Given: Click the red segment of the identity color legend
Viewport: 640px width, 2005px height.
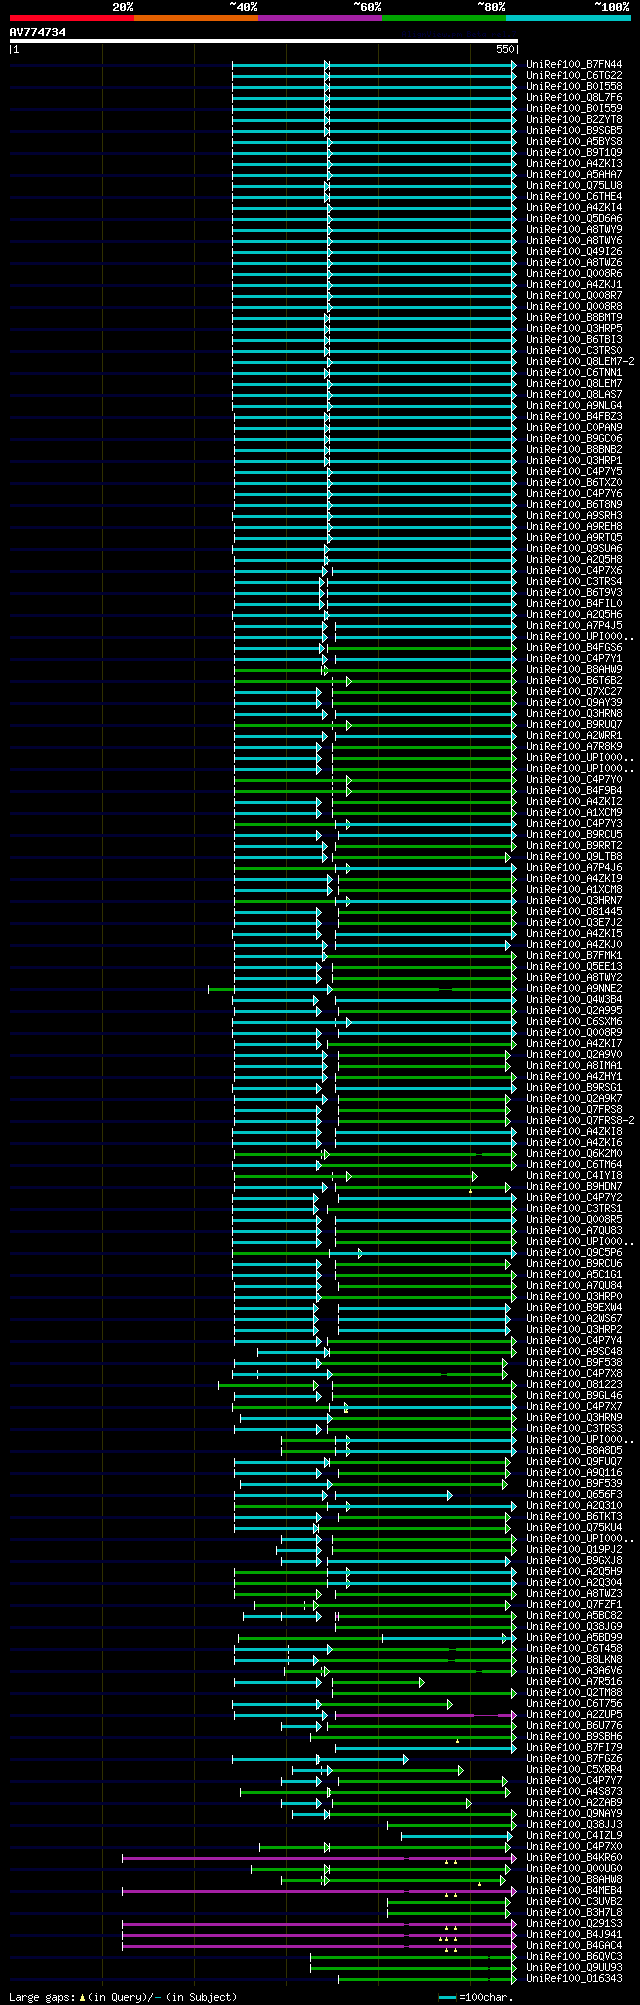Looking at the screenshot, I should [71, 18].
